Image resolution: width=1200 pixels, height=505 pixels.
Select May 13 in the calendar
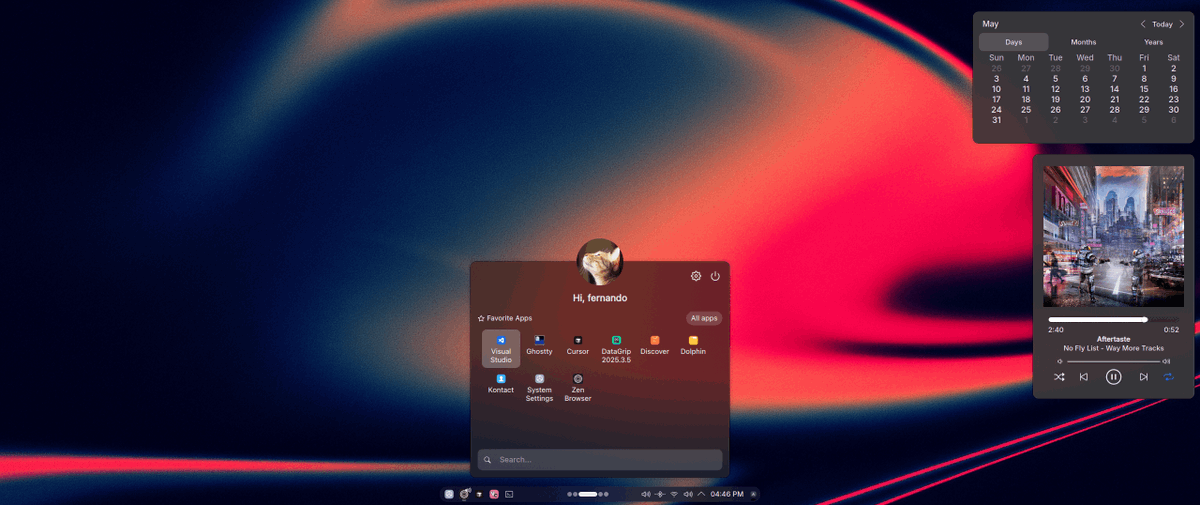click(x=1085, y=89)
